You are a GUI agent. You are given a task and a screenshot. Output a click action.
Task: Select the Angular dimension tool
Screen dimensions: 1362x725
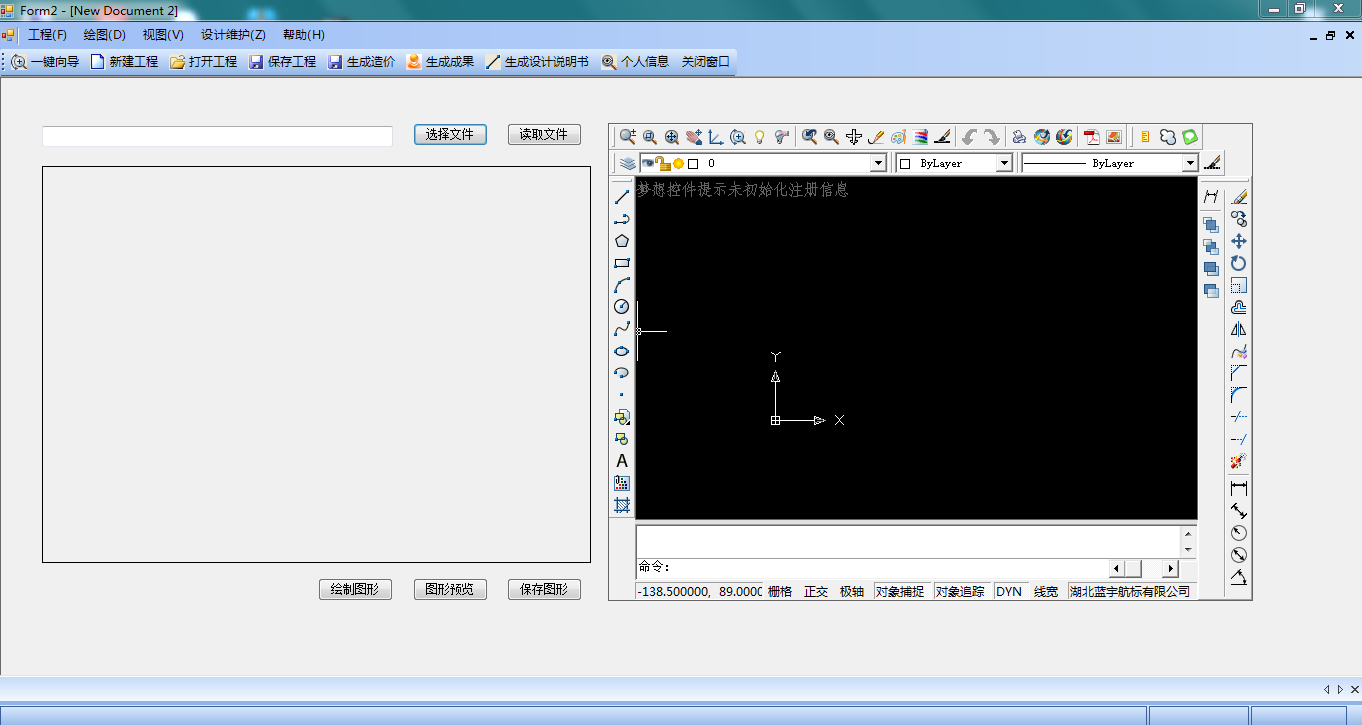pyautogui.click(x=1239, y=576)
